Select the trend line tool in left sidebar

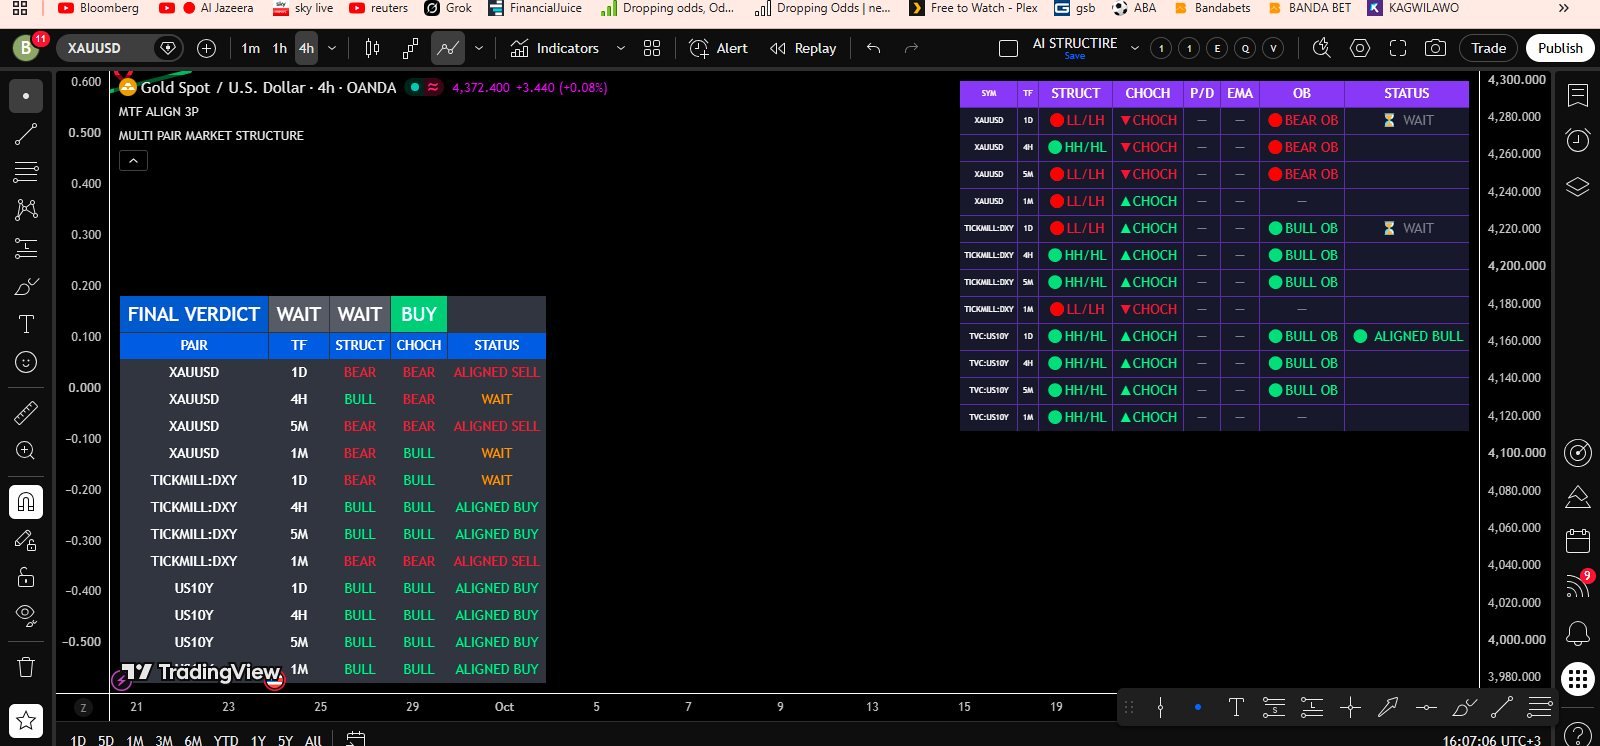26,134
